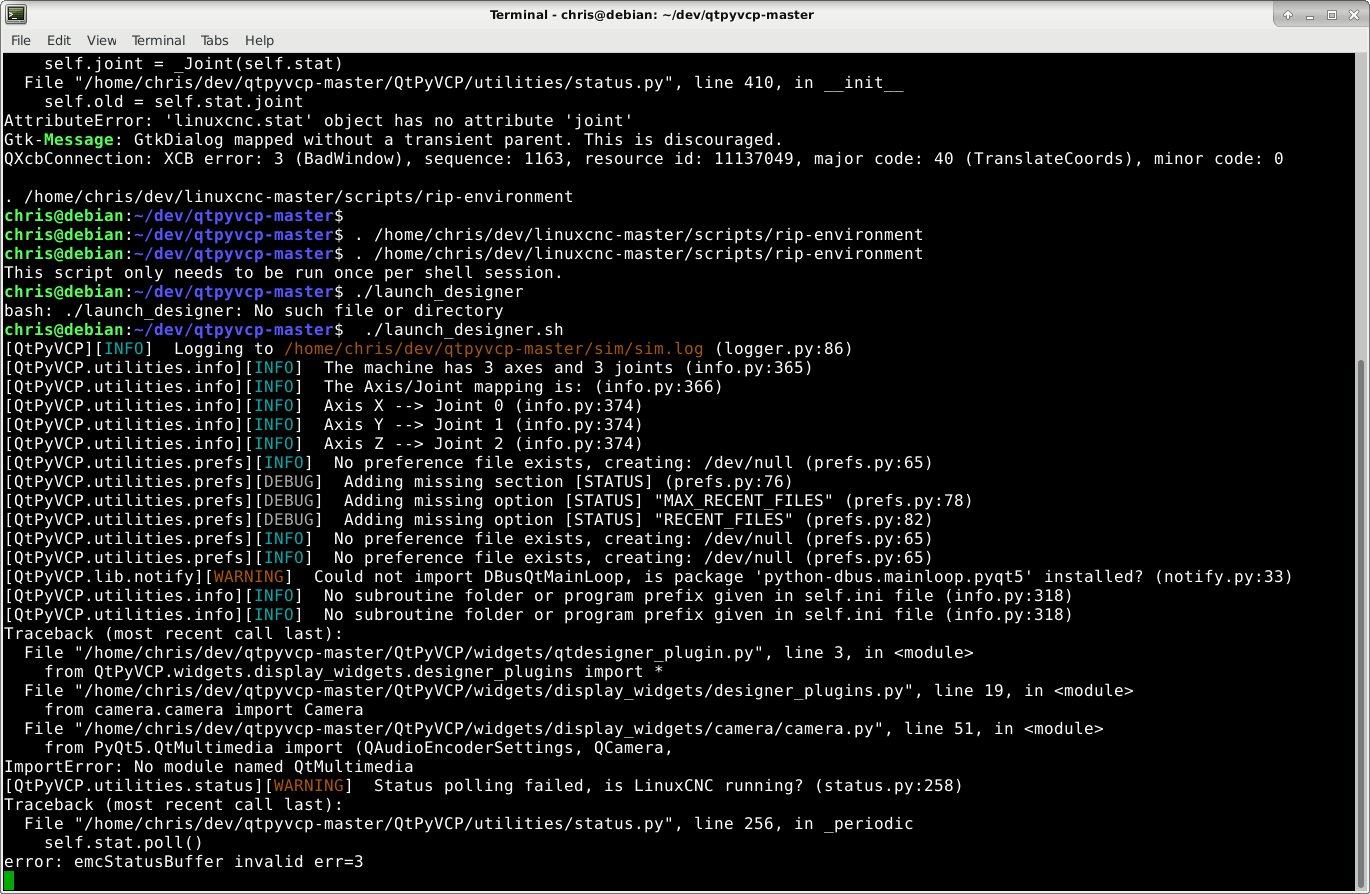Screen dimensions: 1370x894
Task: Open the File menu
Action: 20,40
